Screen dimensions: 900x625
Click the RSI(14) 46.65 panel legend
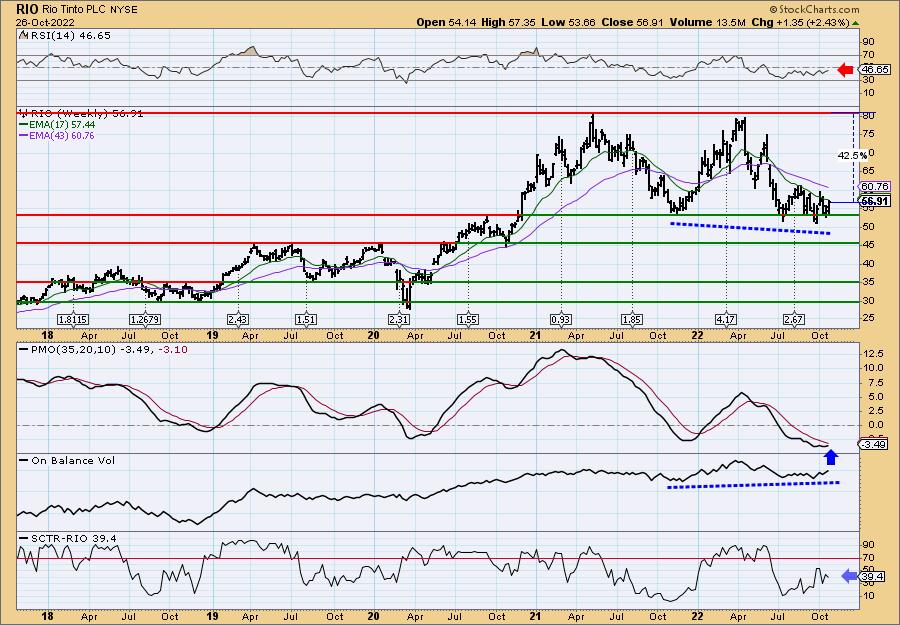pos(65,36)
